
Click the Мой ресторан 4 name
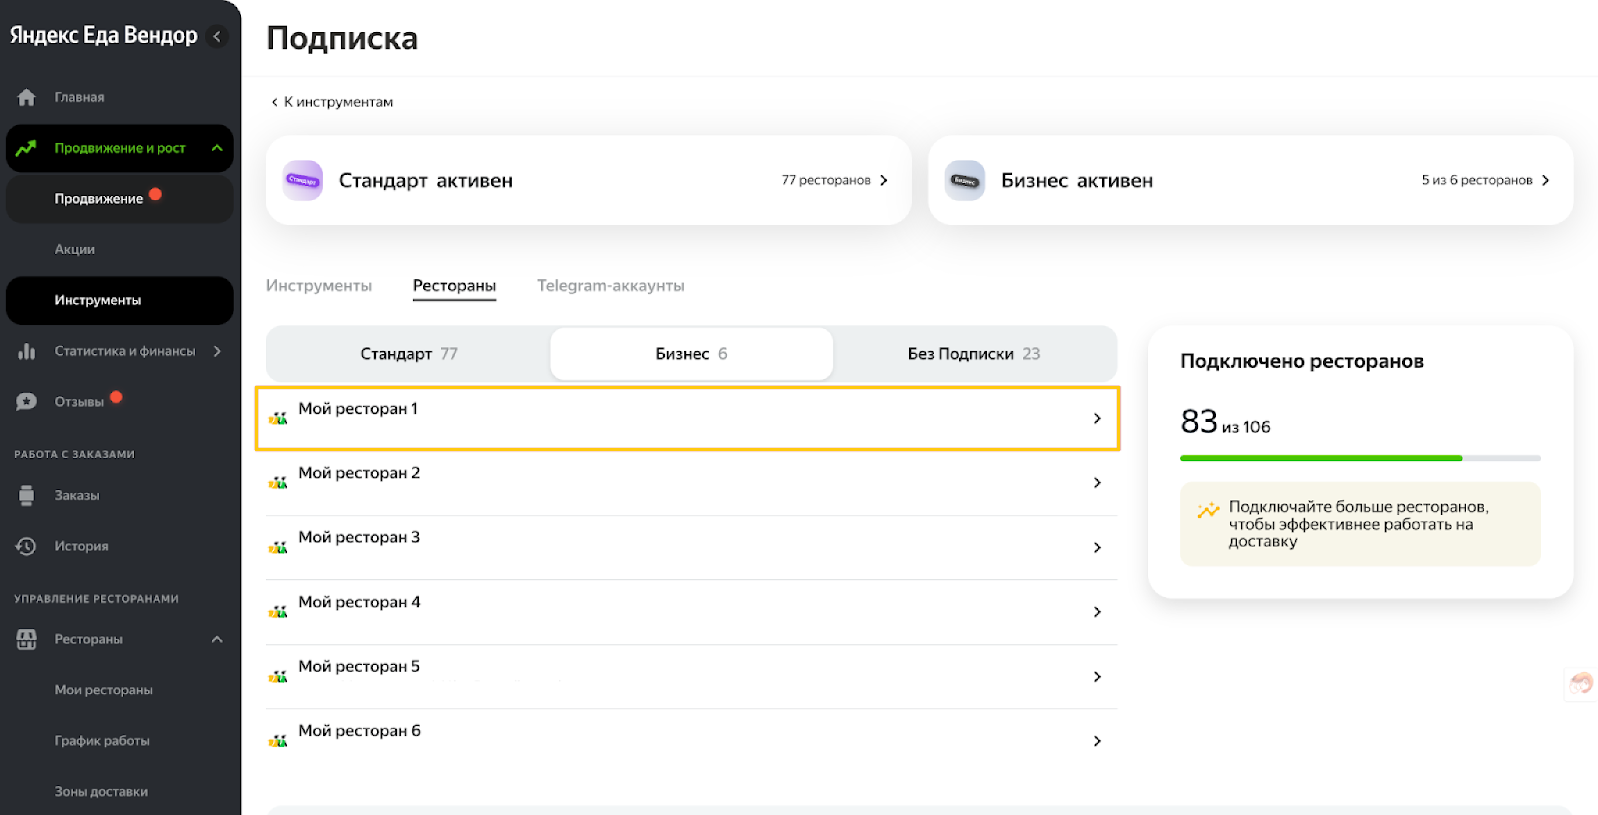[x=359, y=602]
